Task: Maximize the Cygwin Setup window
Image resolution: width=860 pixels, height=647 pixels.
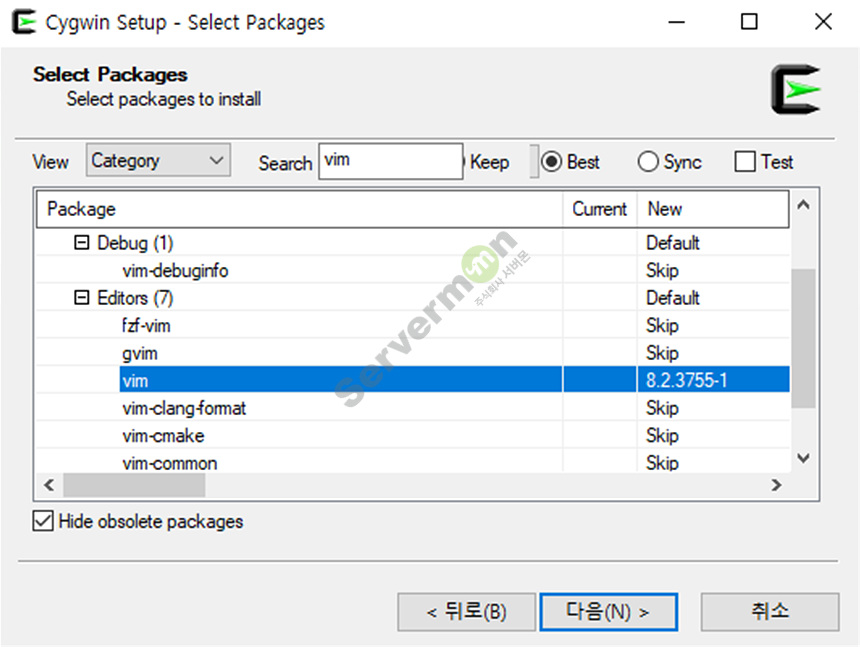Action: pos(749,22)
